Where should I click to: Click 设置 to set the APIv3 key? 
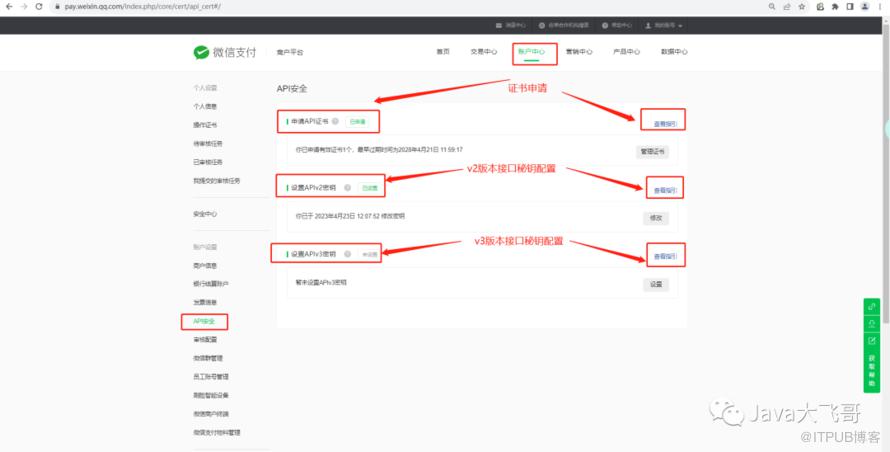point(656,284)
